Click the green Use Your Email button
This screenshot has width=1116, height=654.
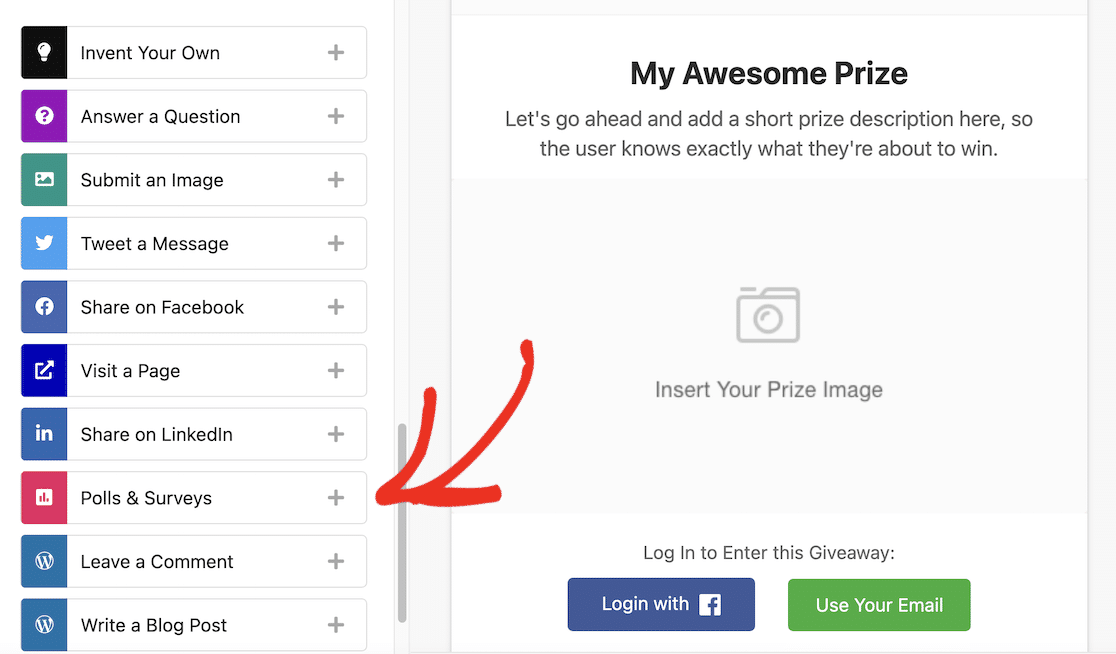[879, 605]
